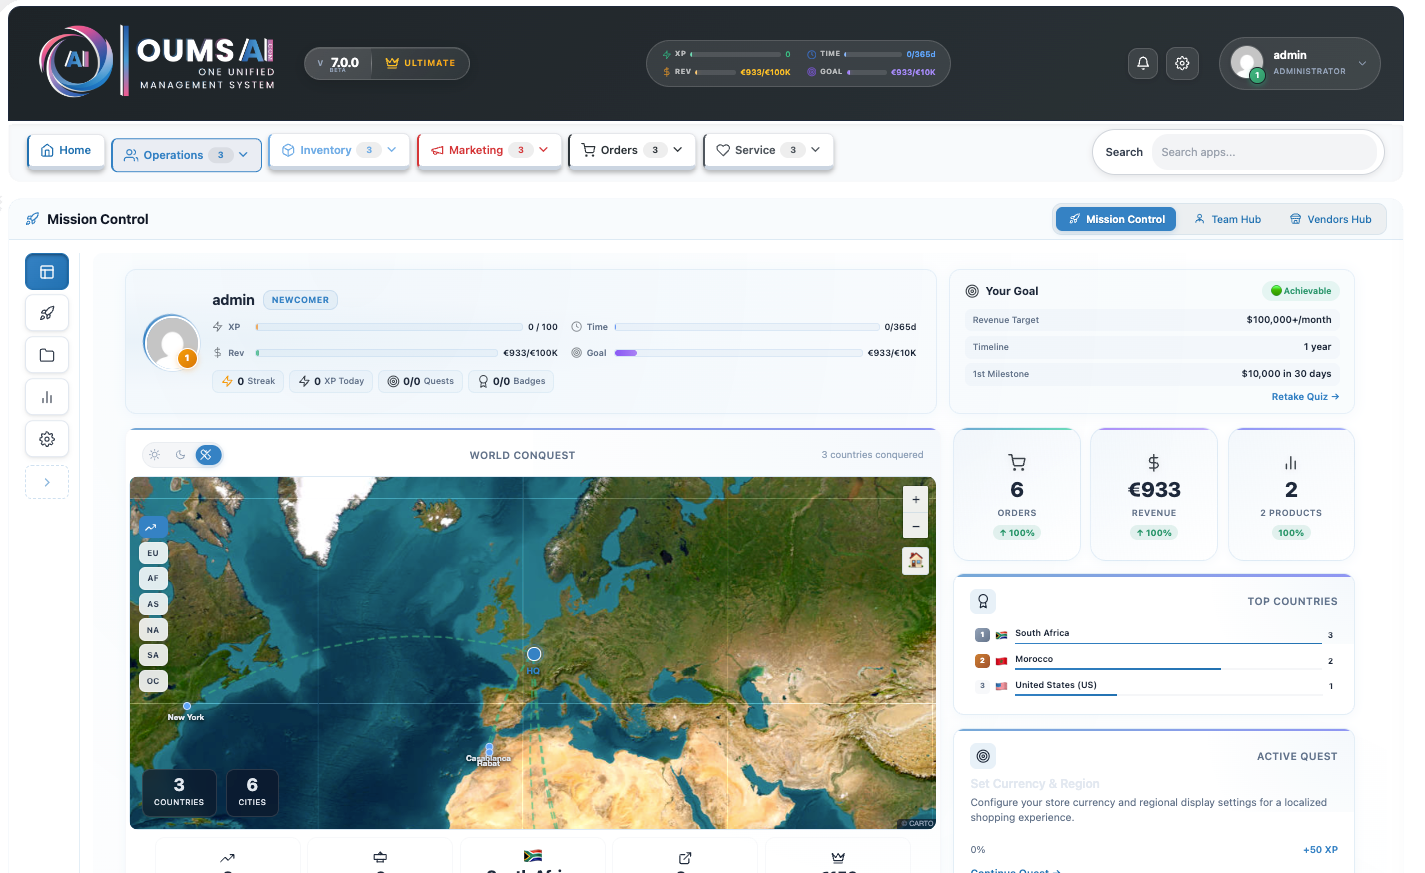The height and width of the screenshot is (873, 1425).
Task: Open the admin user account dropdown
Action: (x=1299, y=63)
